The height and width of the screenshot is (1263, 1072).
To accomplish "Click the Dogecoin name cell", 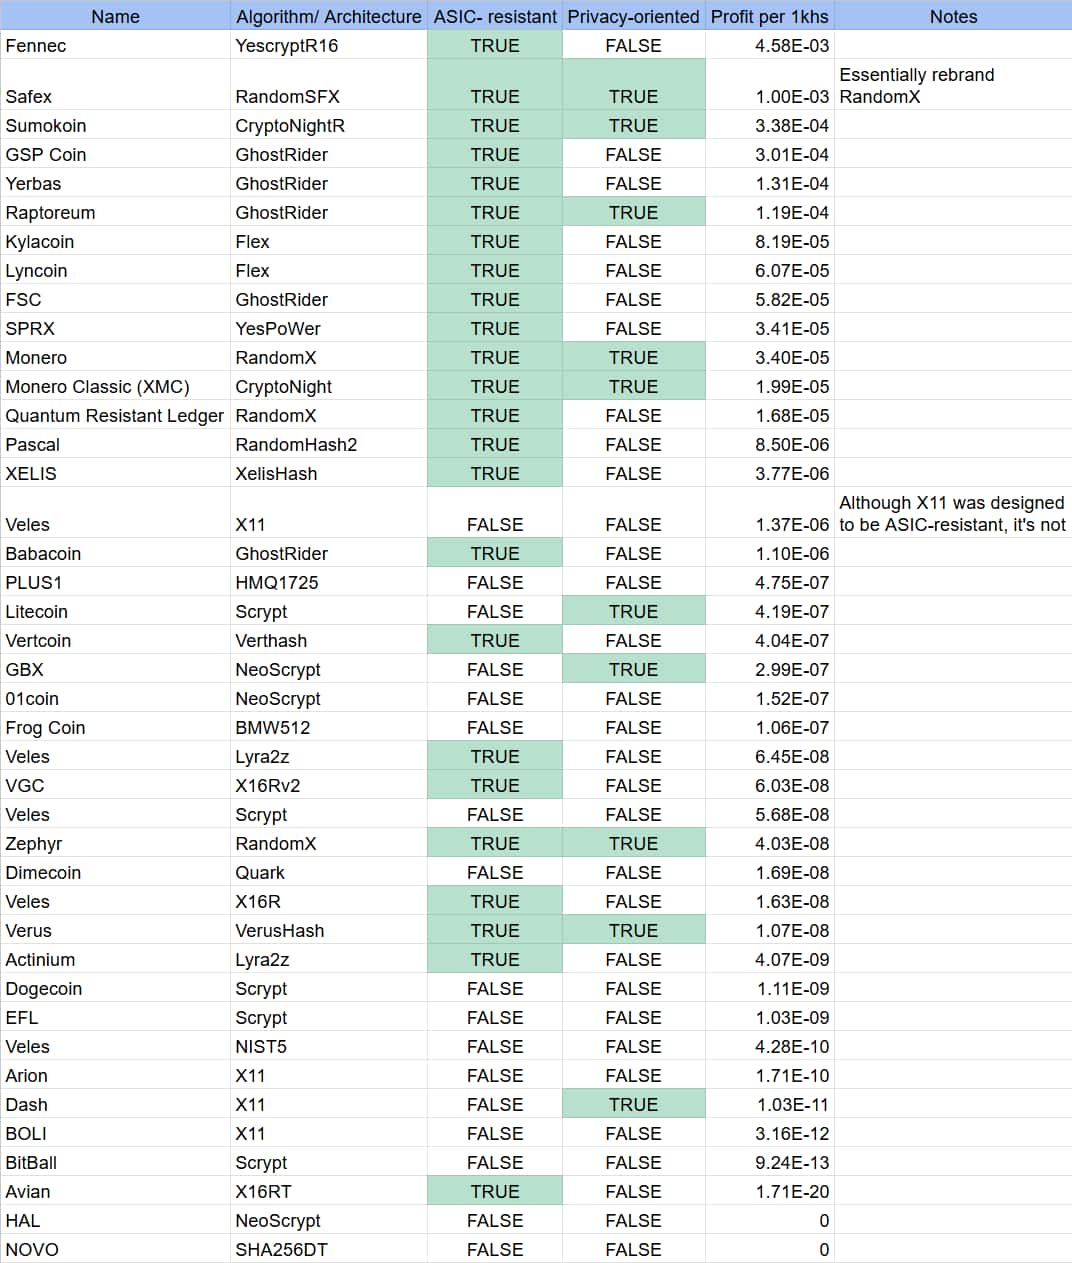I will (44, 989).
